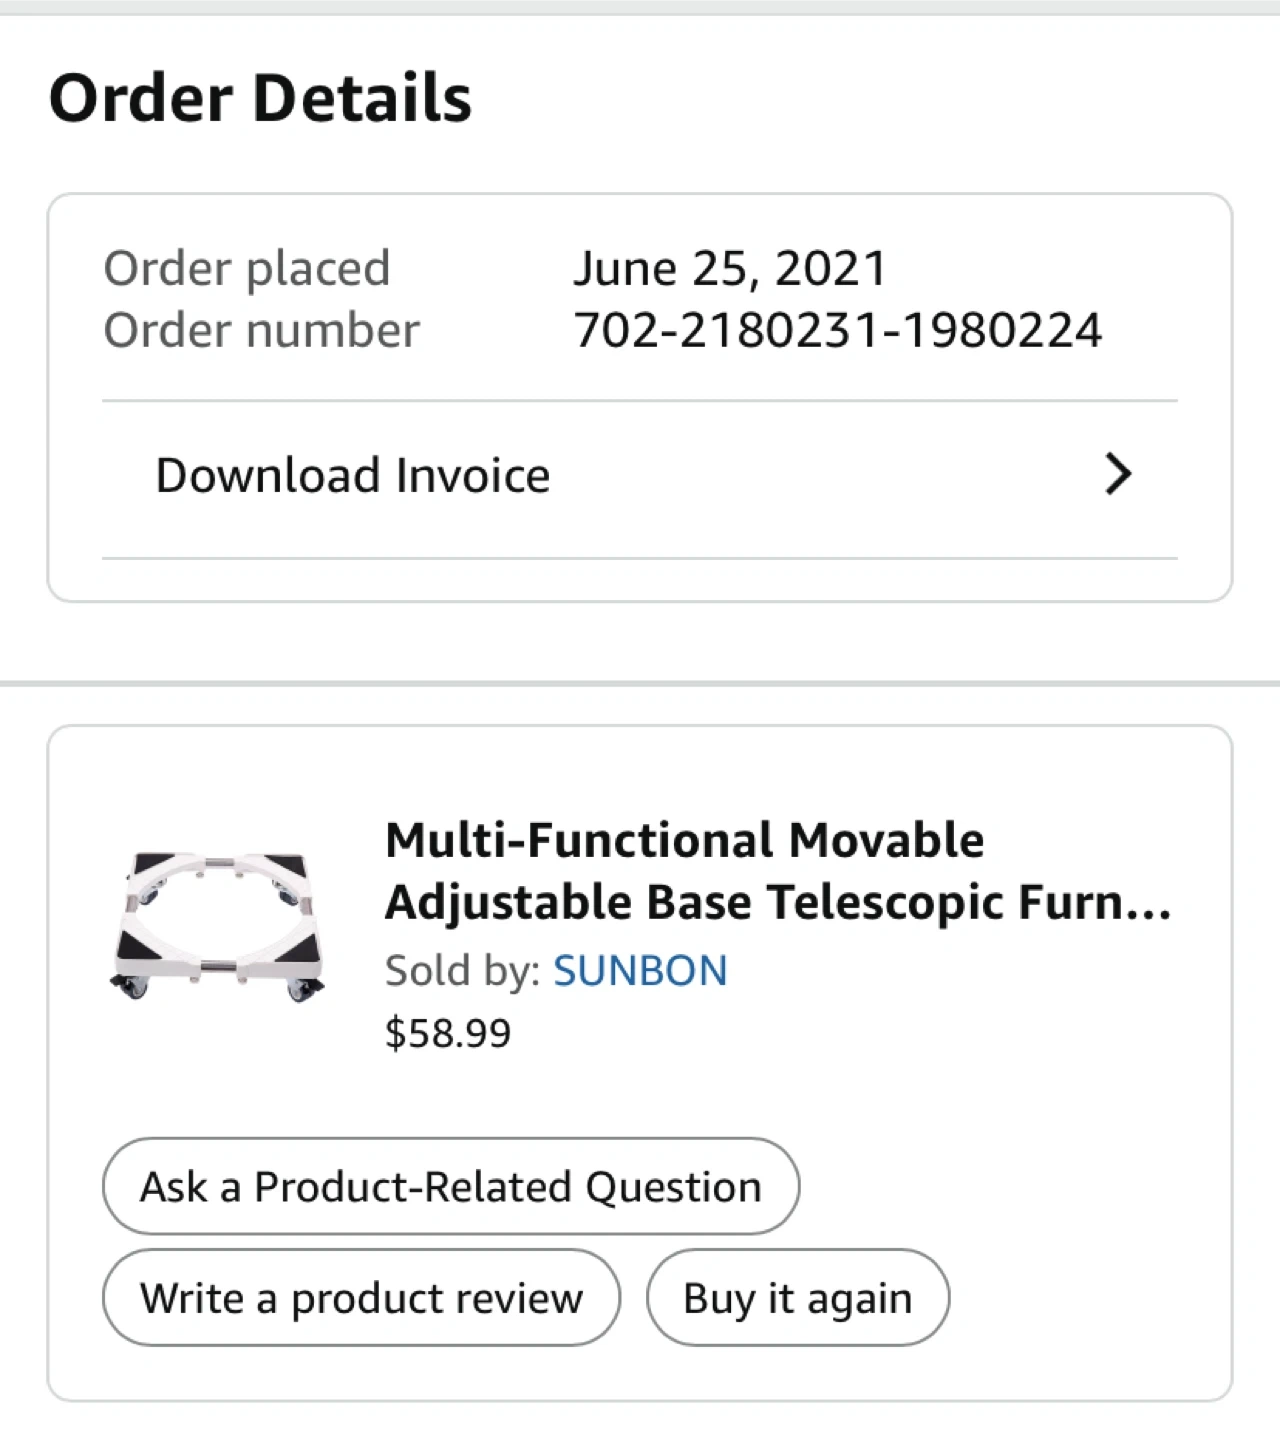The image size is (1280, 1440).
Task: Expand the Download Invoice chevron arrow
Action: coord(1118,474)
